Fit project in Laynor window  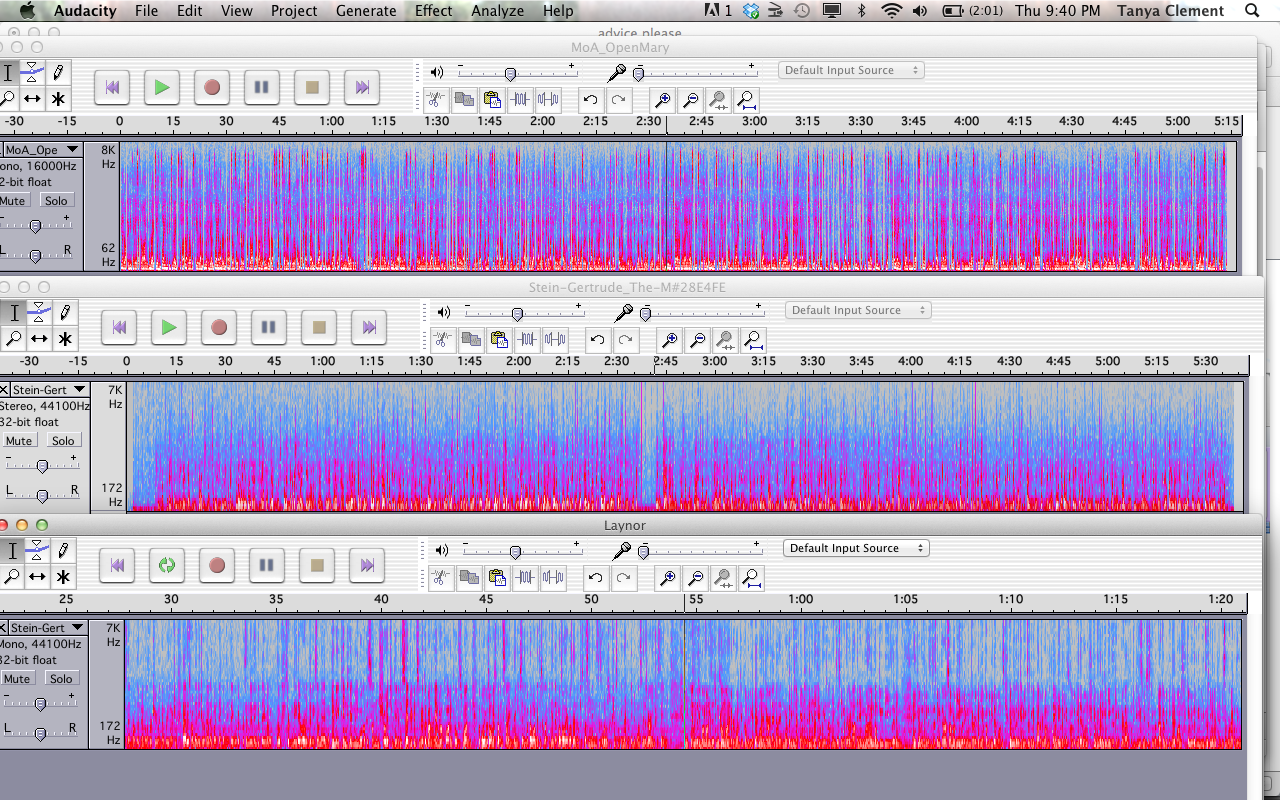[752, 577]
